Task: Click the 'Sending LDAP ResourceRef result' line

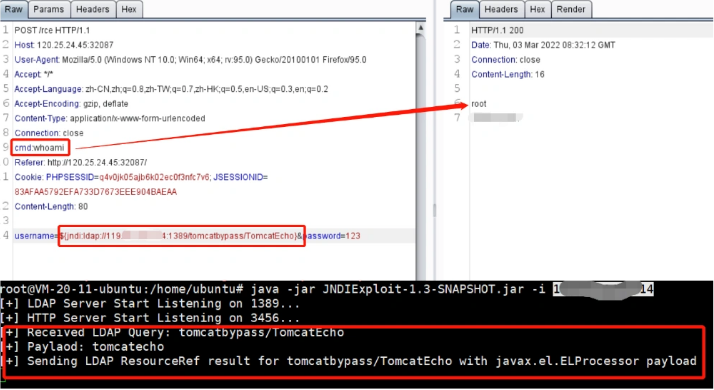Action: (351, 361)
